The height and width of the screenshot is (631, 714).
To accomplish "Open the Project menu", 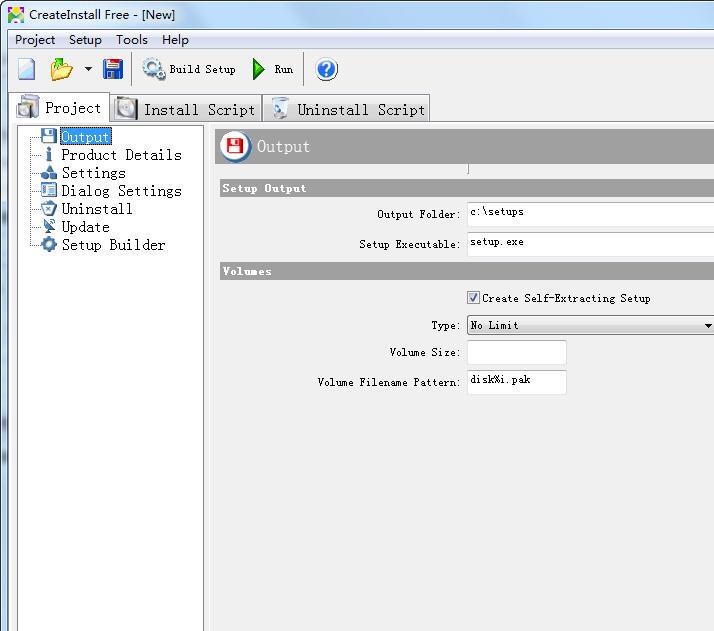I will 35,40.
